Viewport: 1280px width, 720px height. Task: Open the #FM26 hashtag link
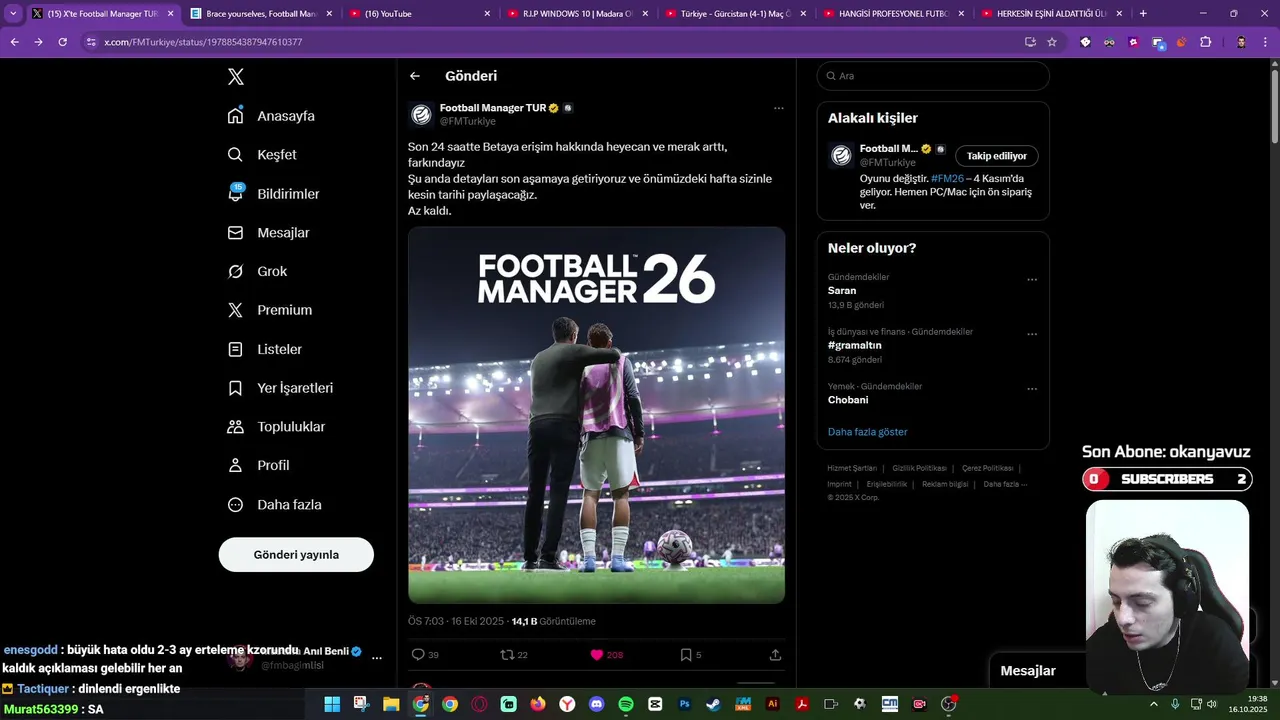(947, 179)
